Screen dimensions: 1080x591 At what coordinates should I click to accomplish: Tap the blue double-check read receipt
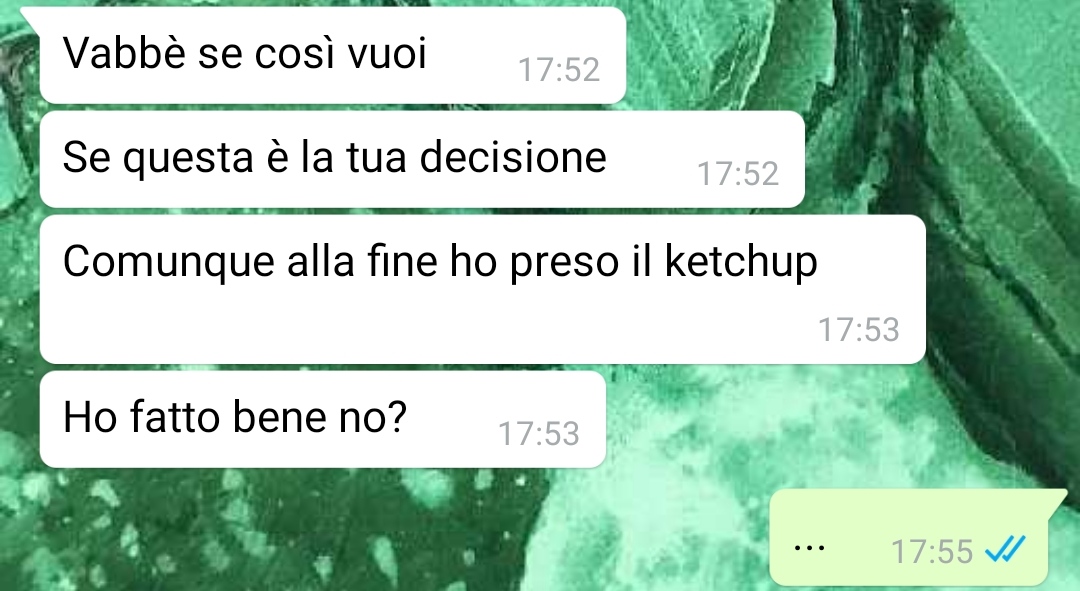(1006, 550)
